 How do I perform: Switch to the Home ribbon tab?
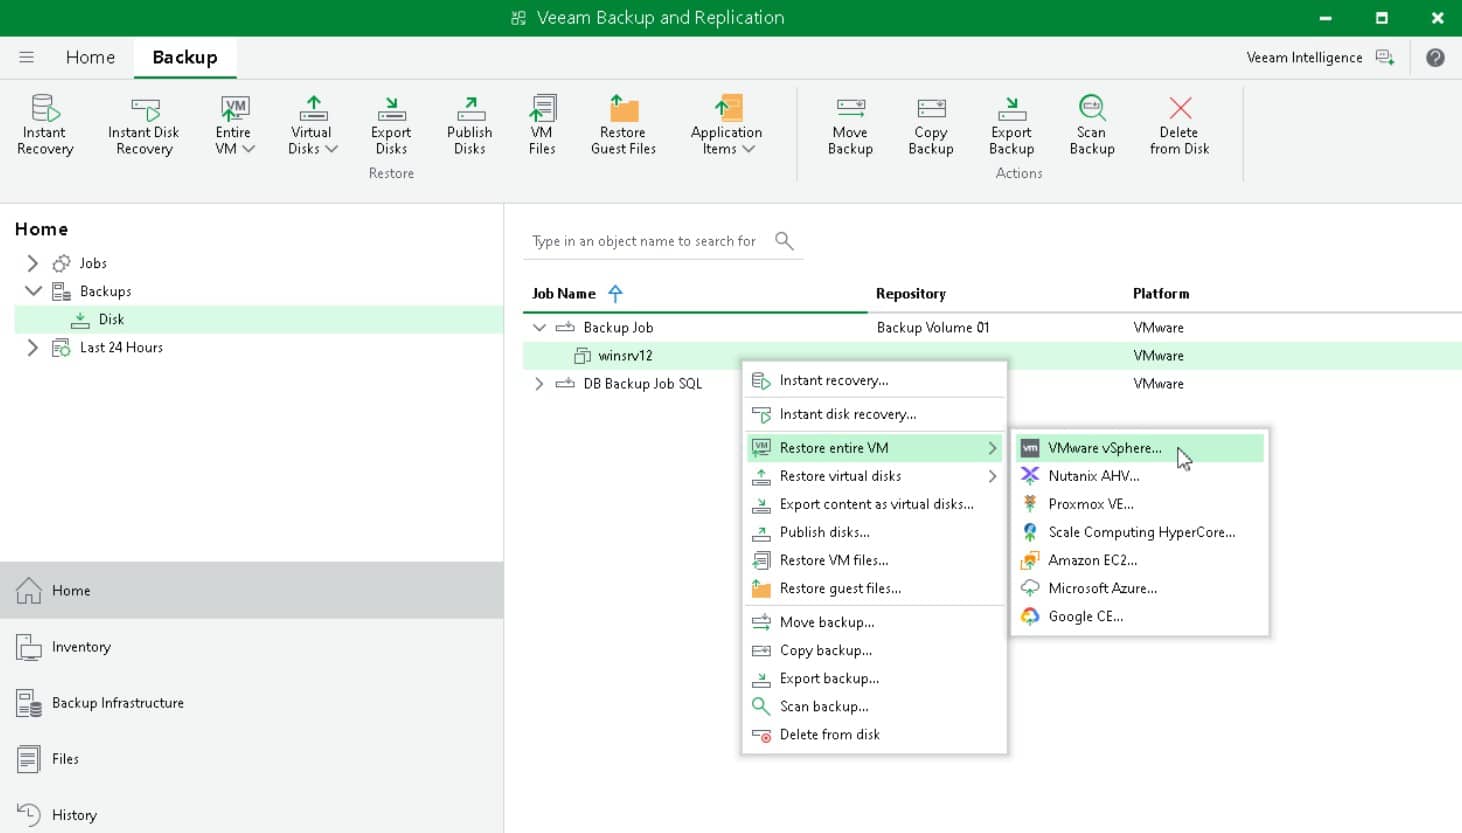90,58
